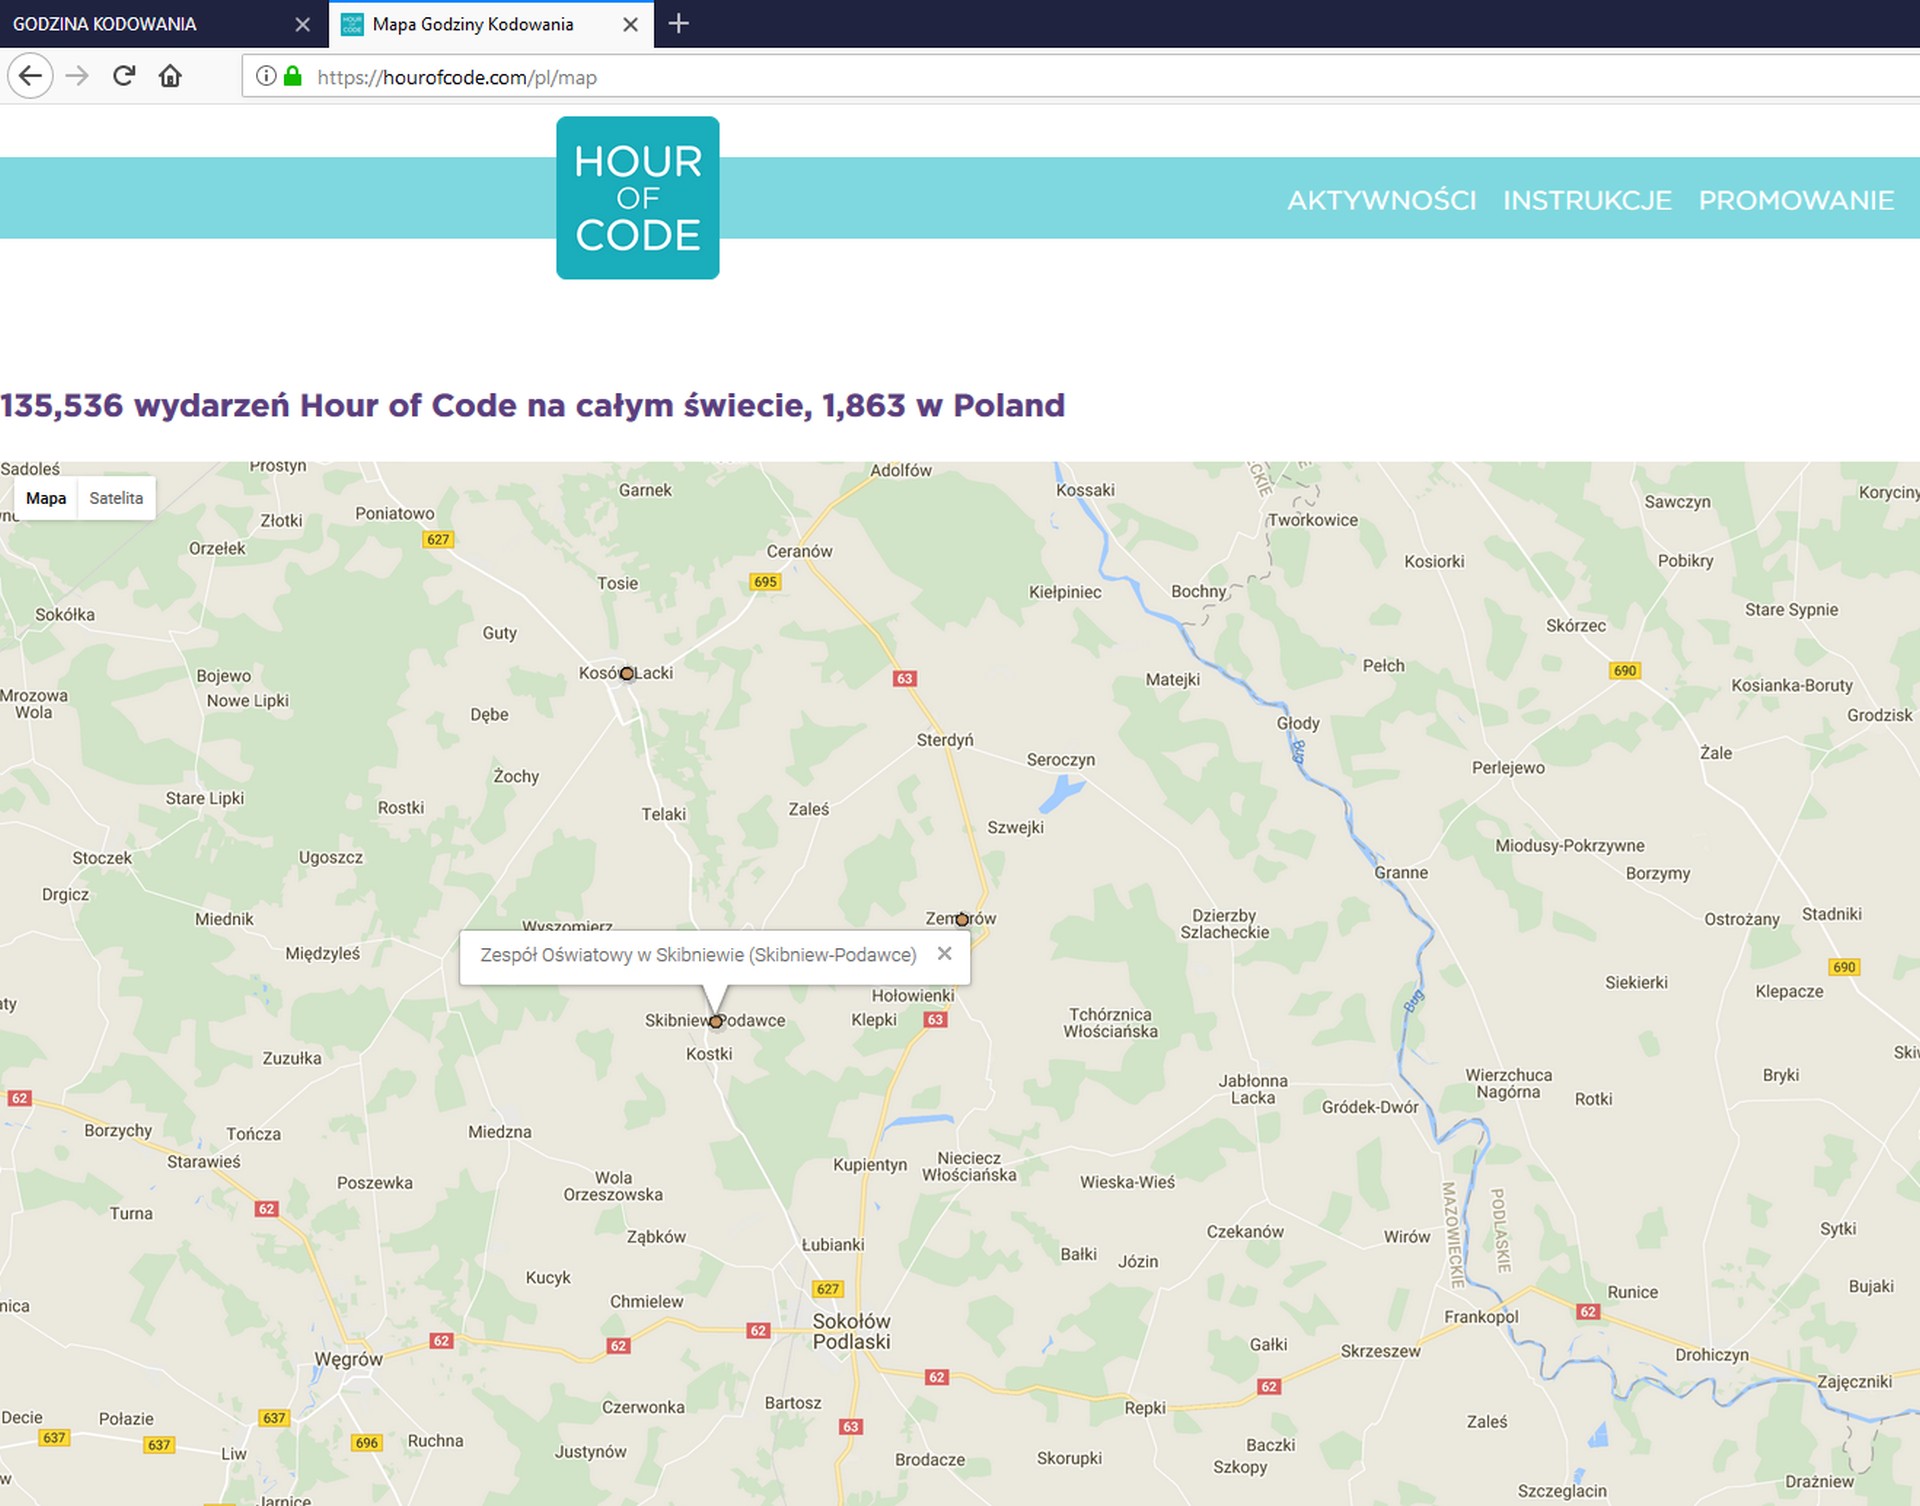The width and height of the screenshot is (1920, 1506).
Task: Click the Węgrów town label
Action: (348, 1359)
